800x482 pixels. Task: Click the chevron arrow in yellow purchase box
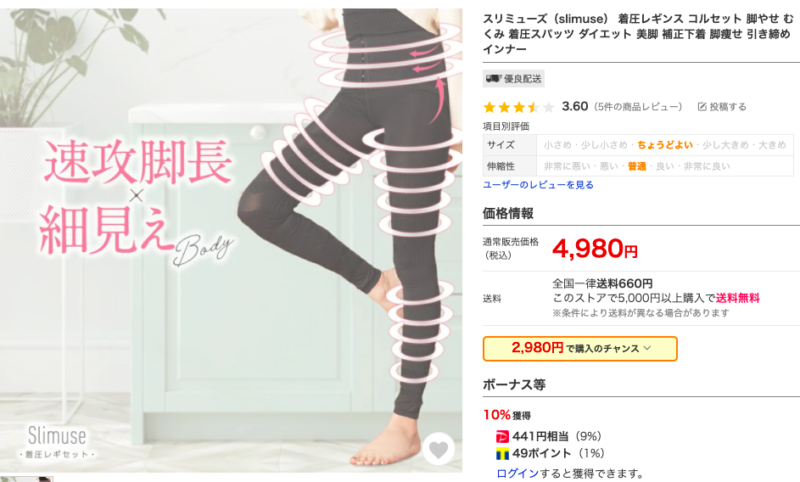click(x=647, y=348)
